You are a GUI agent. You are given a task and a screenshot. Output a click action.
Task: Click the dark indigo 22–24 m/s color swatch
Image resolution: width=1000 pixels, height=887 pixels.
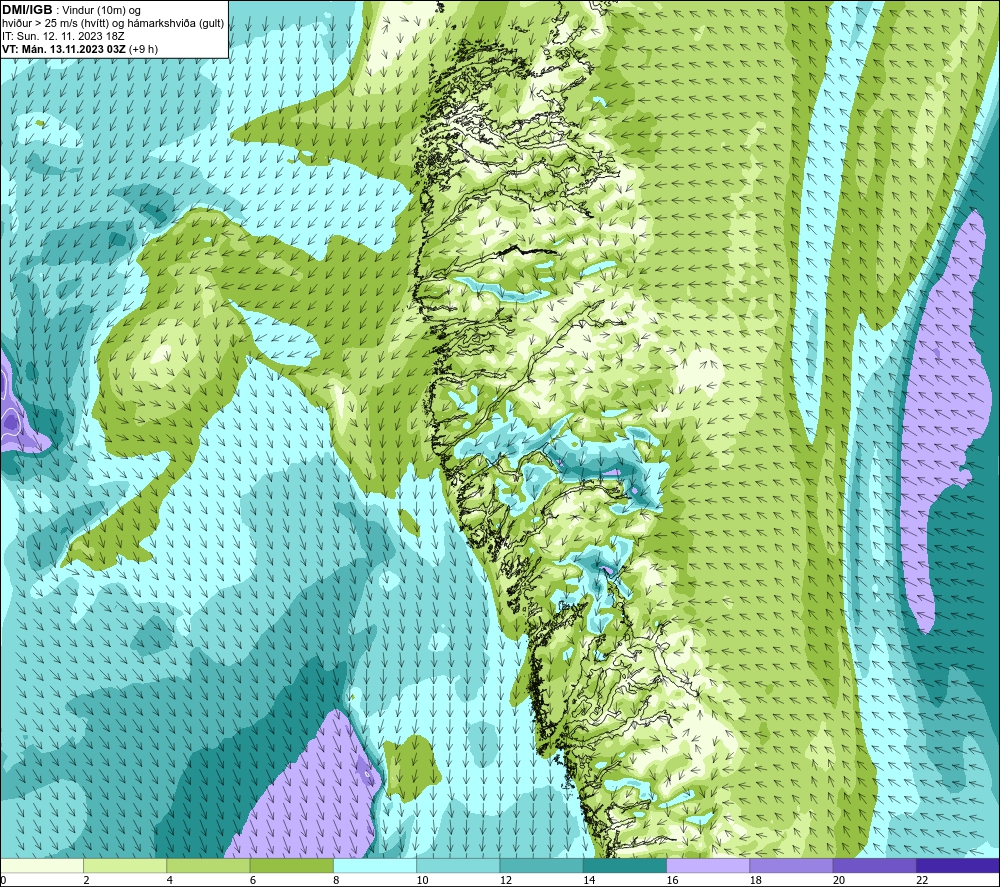pyautogui.click(x=958, y=866)
